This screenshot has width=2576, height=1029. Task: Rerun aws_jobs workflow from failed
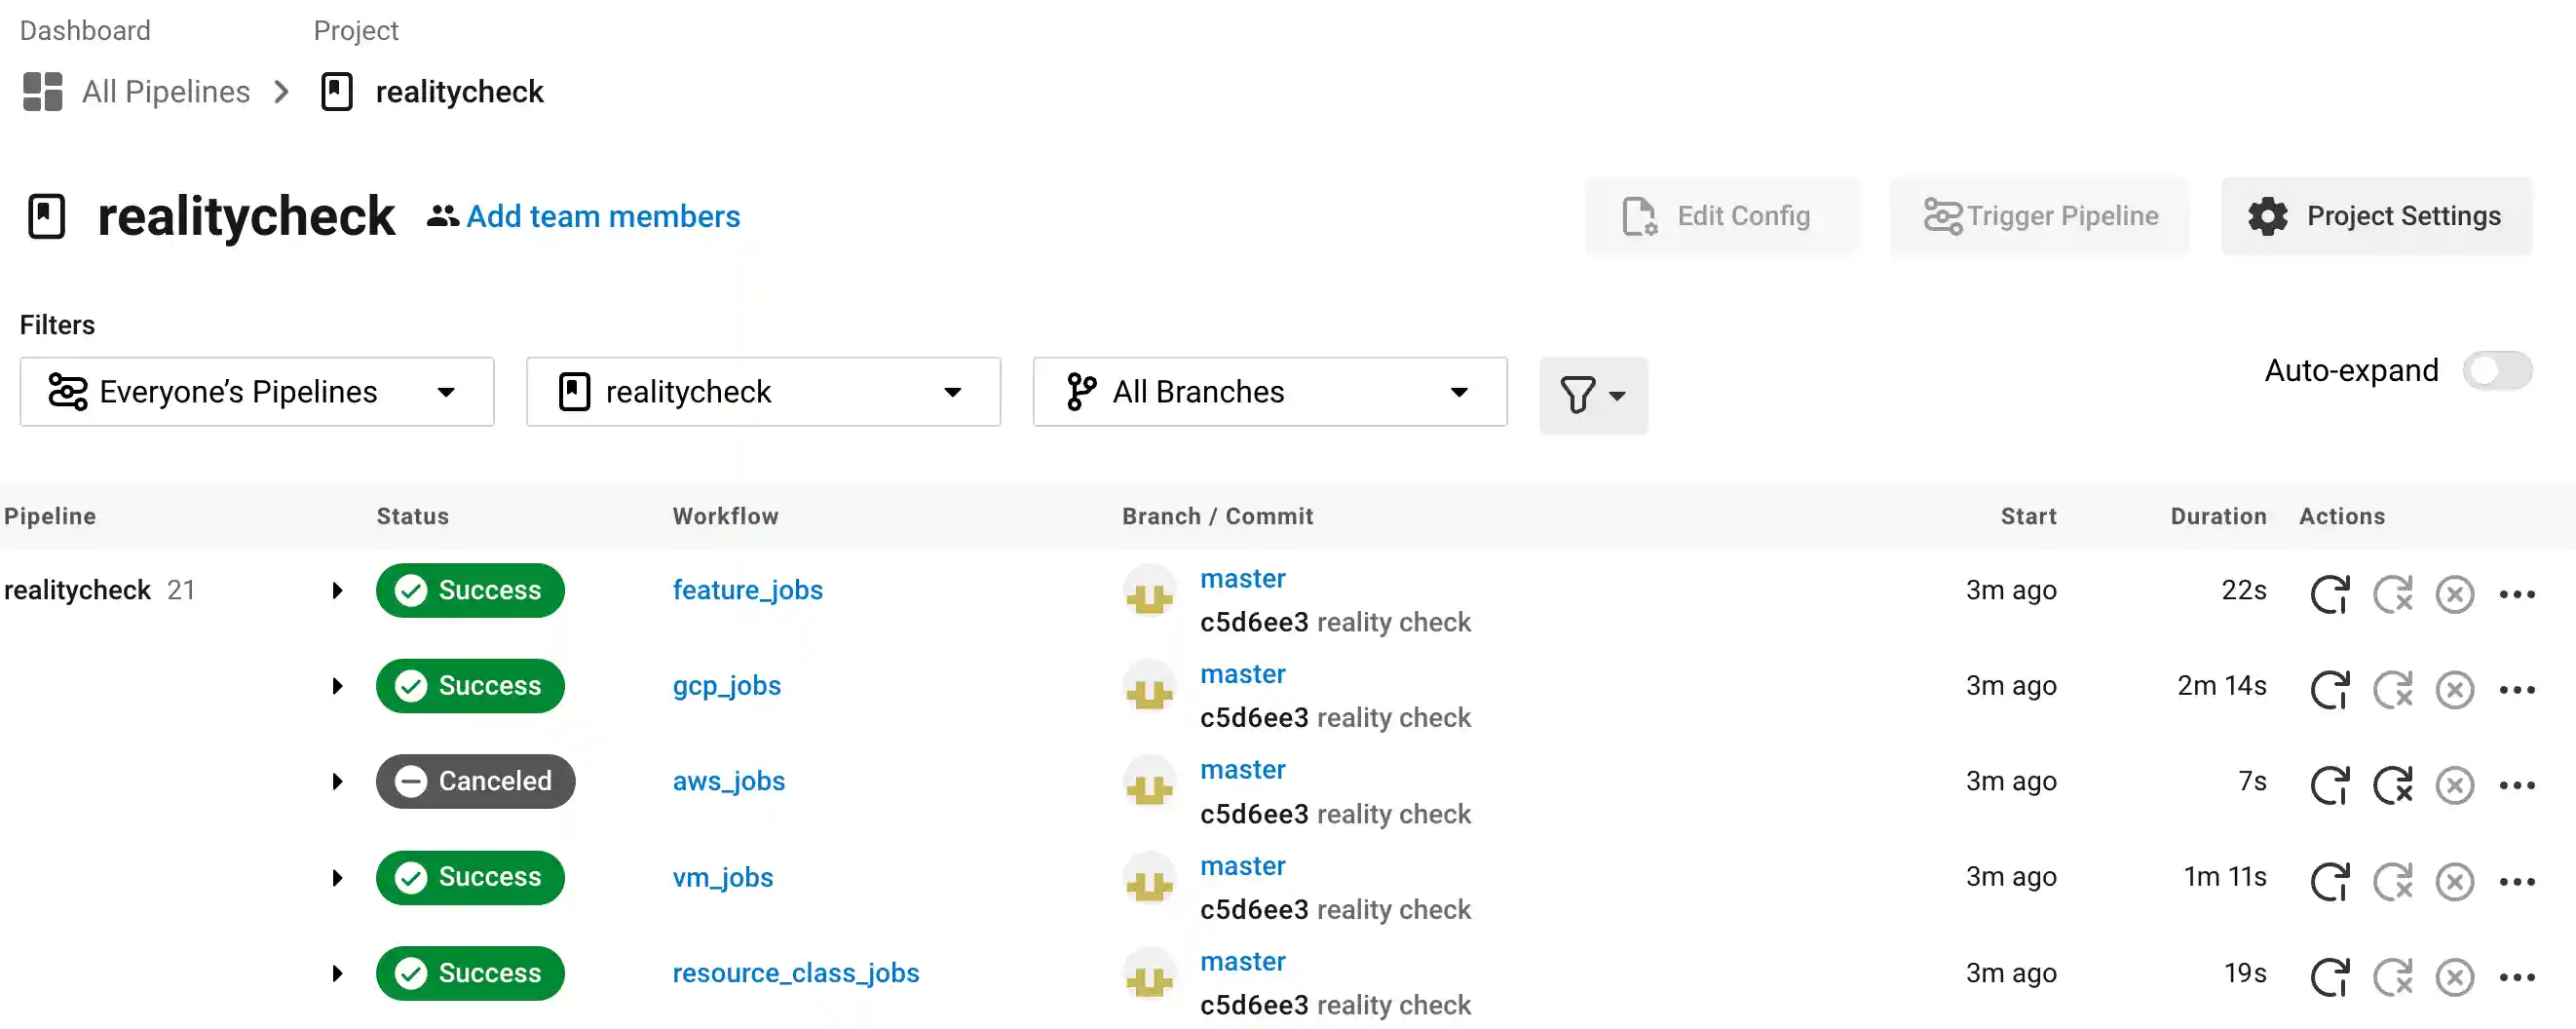[x=2392, y=785]
